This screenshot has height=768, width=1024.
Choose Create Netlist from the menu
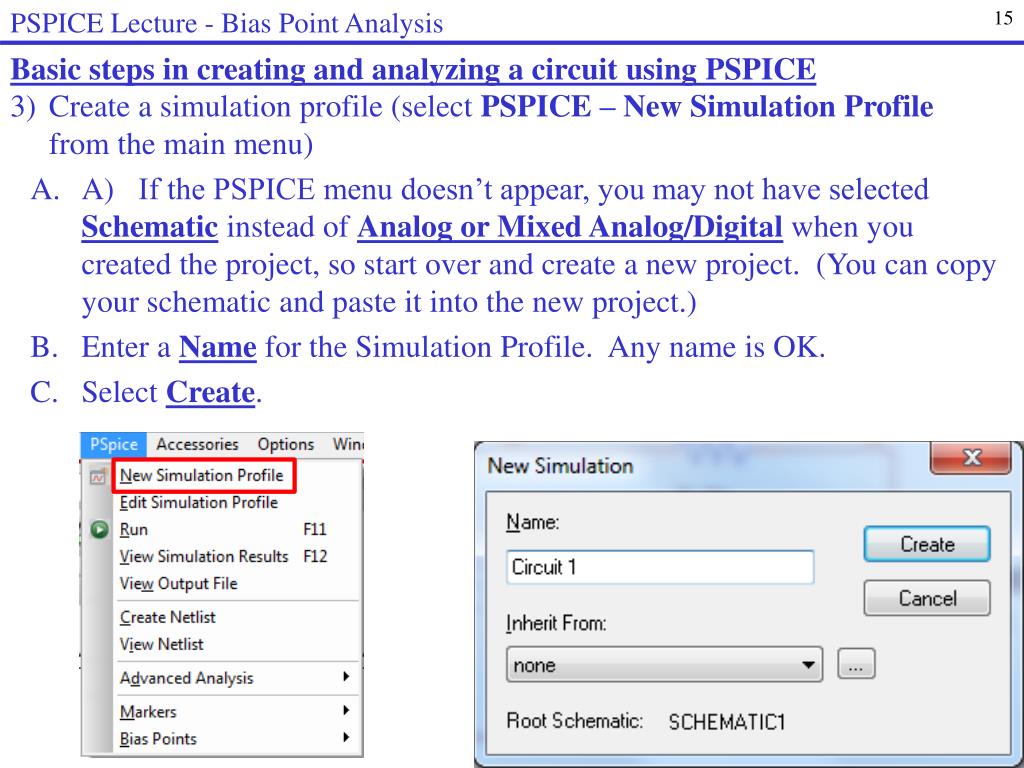[x=167, y=617]
